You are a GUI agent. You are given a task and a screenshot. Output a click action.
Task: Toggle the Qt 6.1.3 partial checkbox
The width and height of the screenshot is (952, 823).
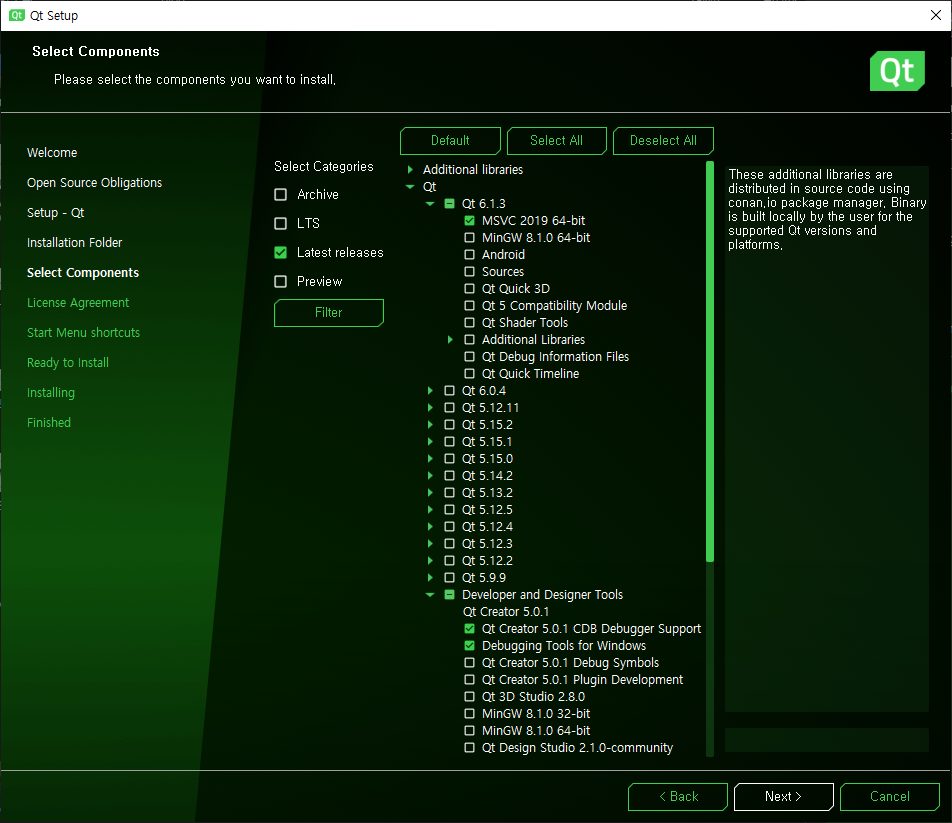(449, 203)
